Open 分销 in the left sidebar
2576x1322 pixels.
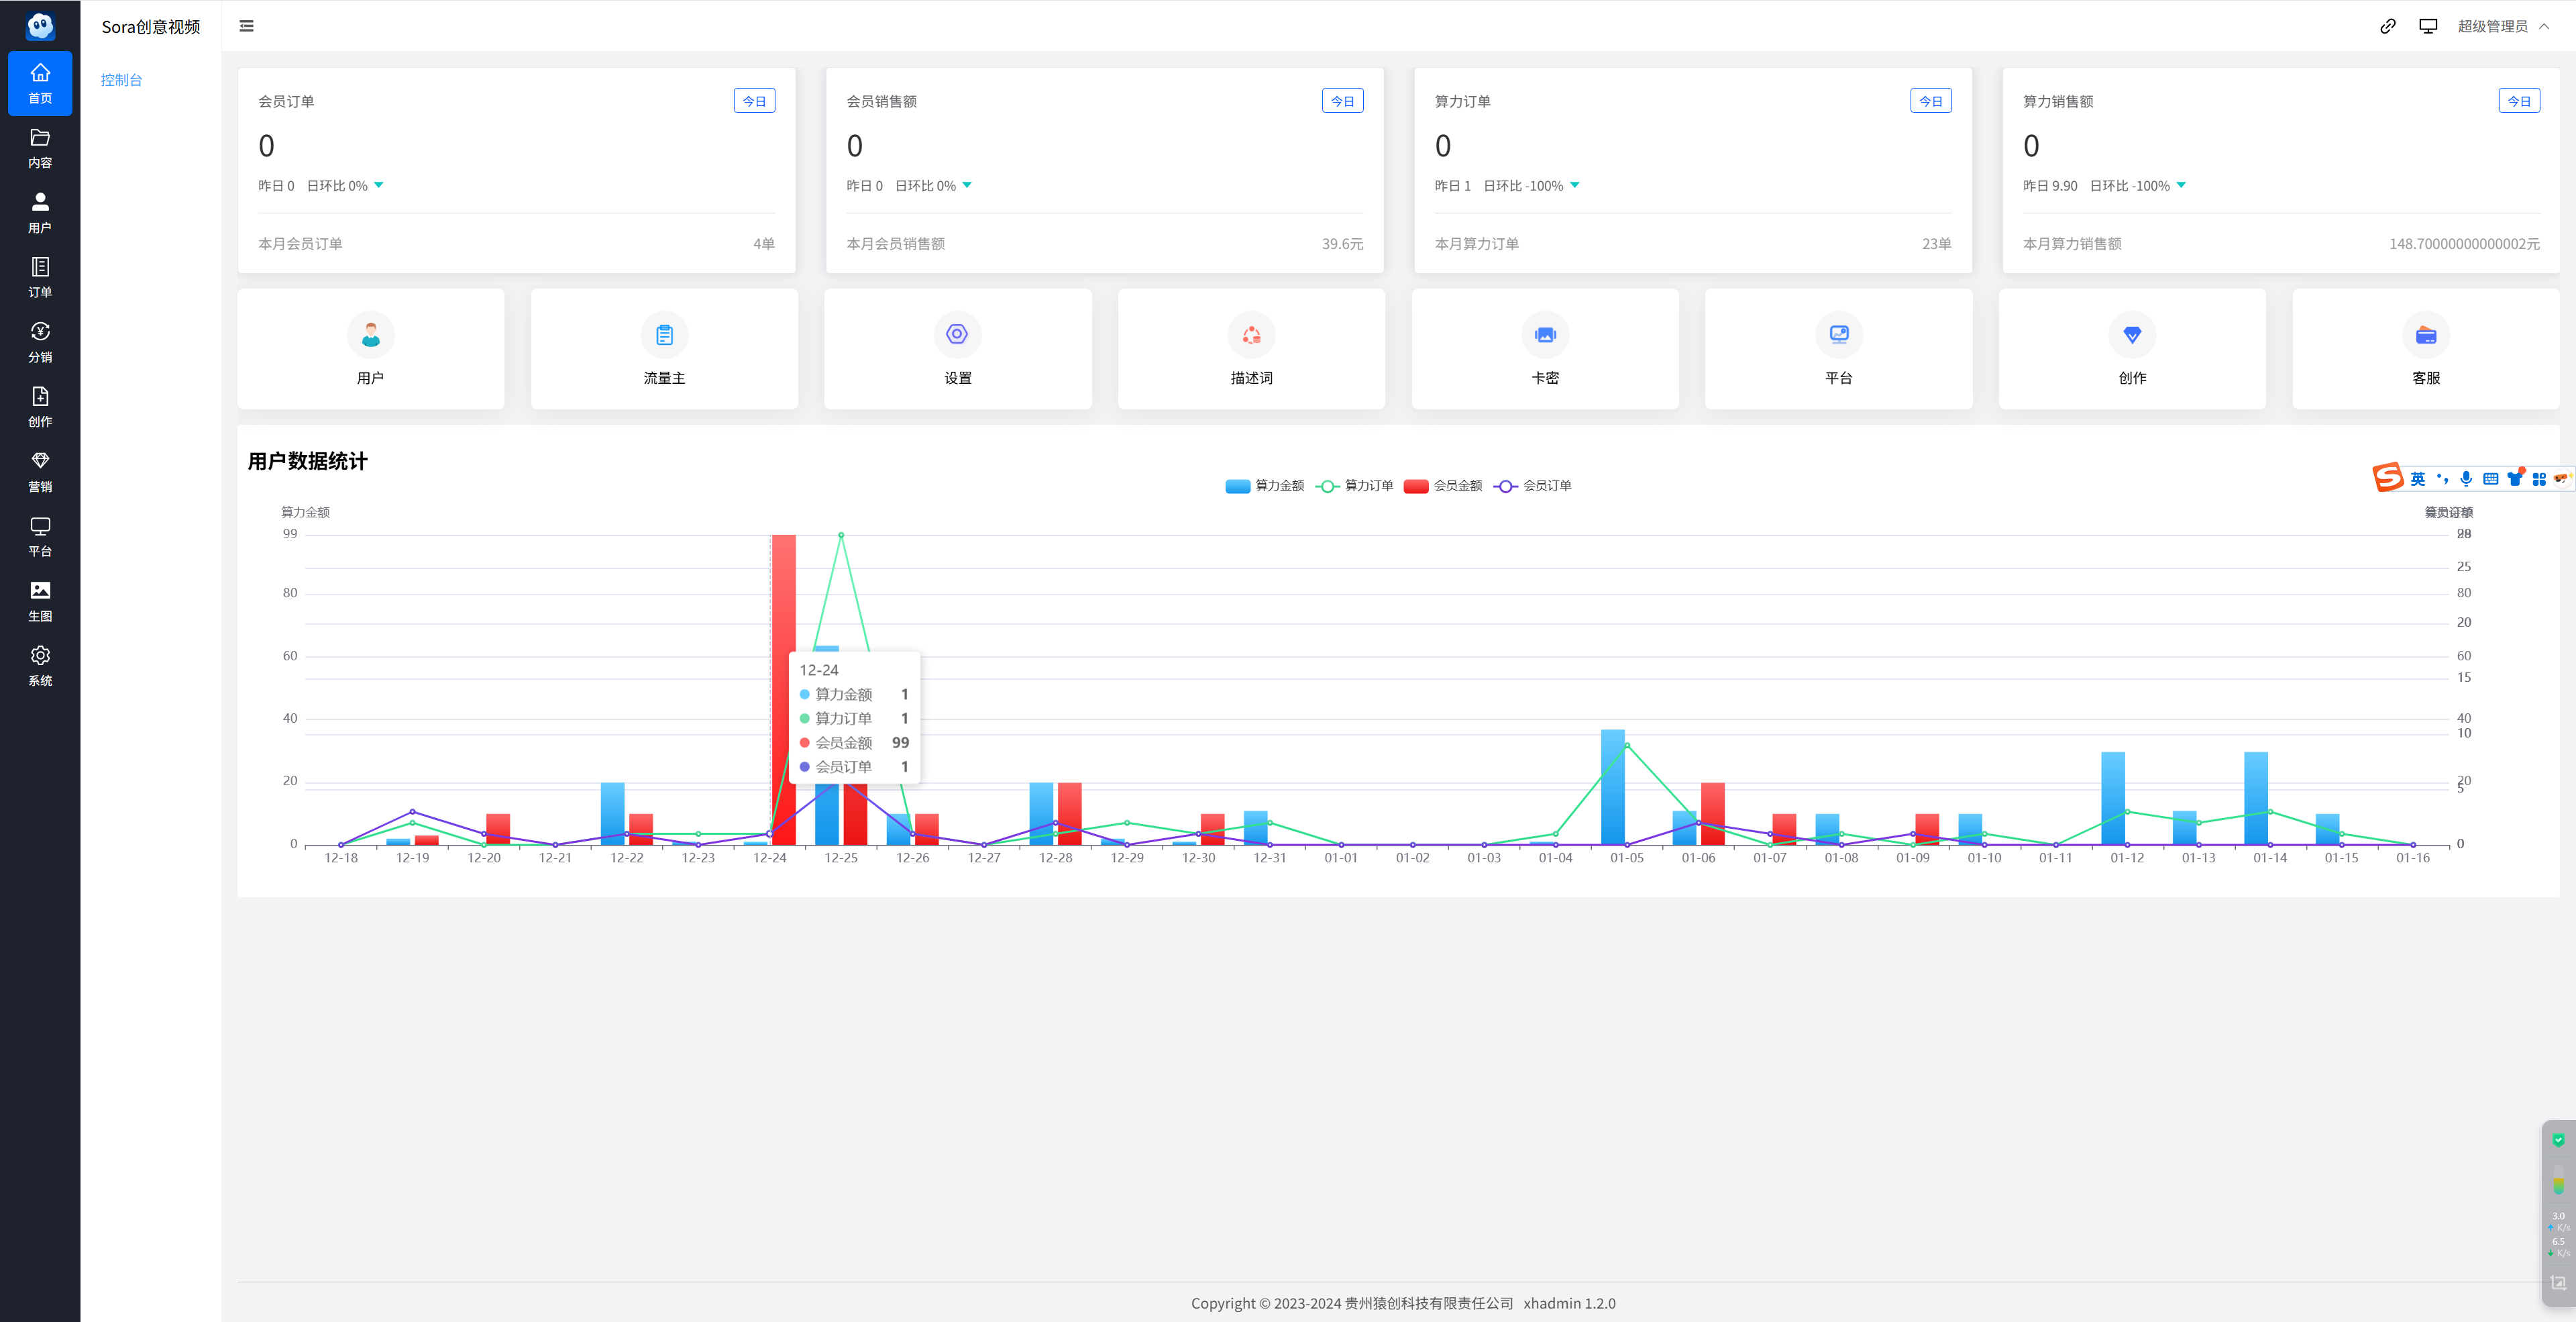pos(40,342)
